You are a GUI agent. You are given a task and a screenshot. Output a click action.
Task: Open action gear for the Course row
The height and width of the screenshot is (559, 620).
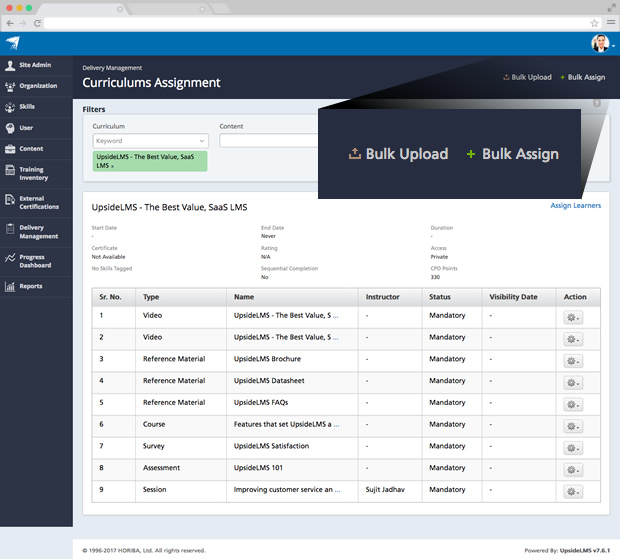[573, 426]
